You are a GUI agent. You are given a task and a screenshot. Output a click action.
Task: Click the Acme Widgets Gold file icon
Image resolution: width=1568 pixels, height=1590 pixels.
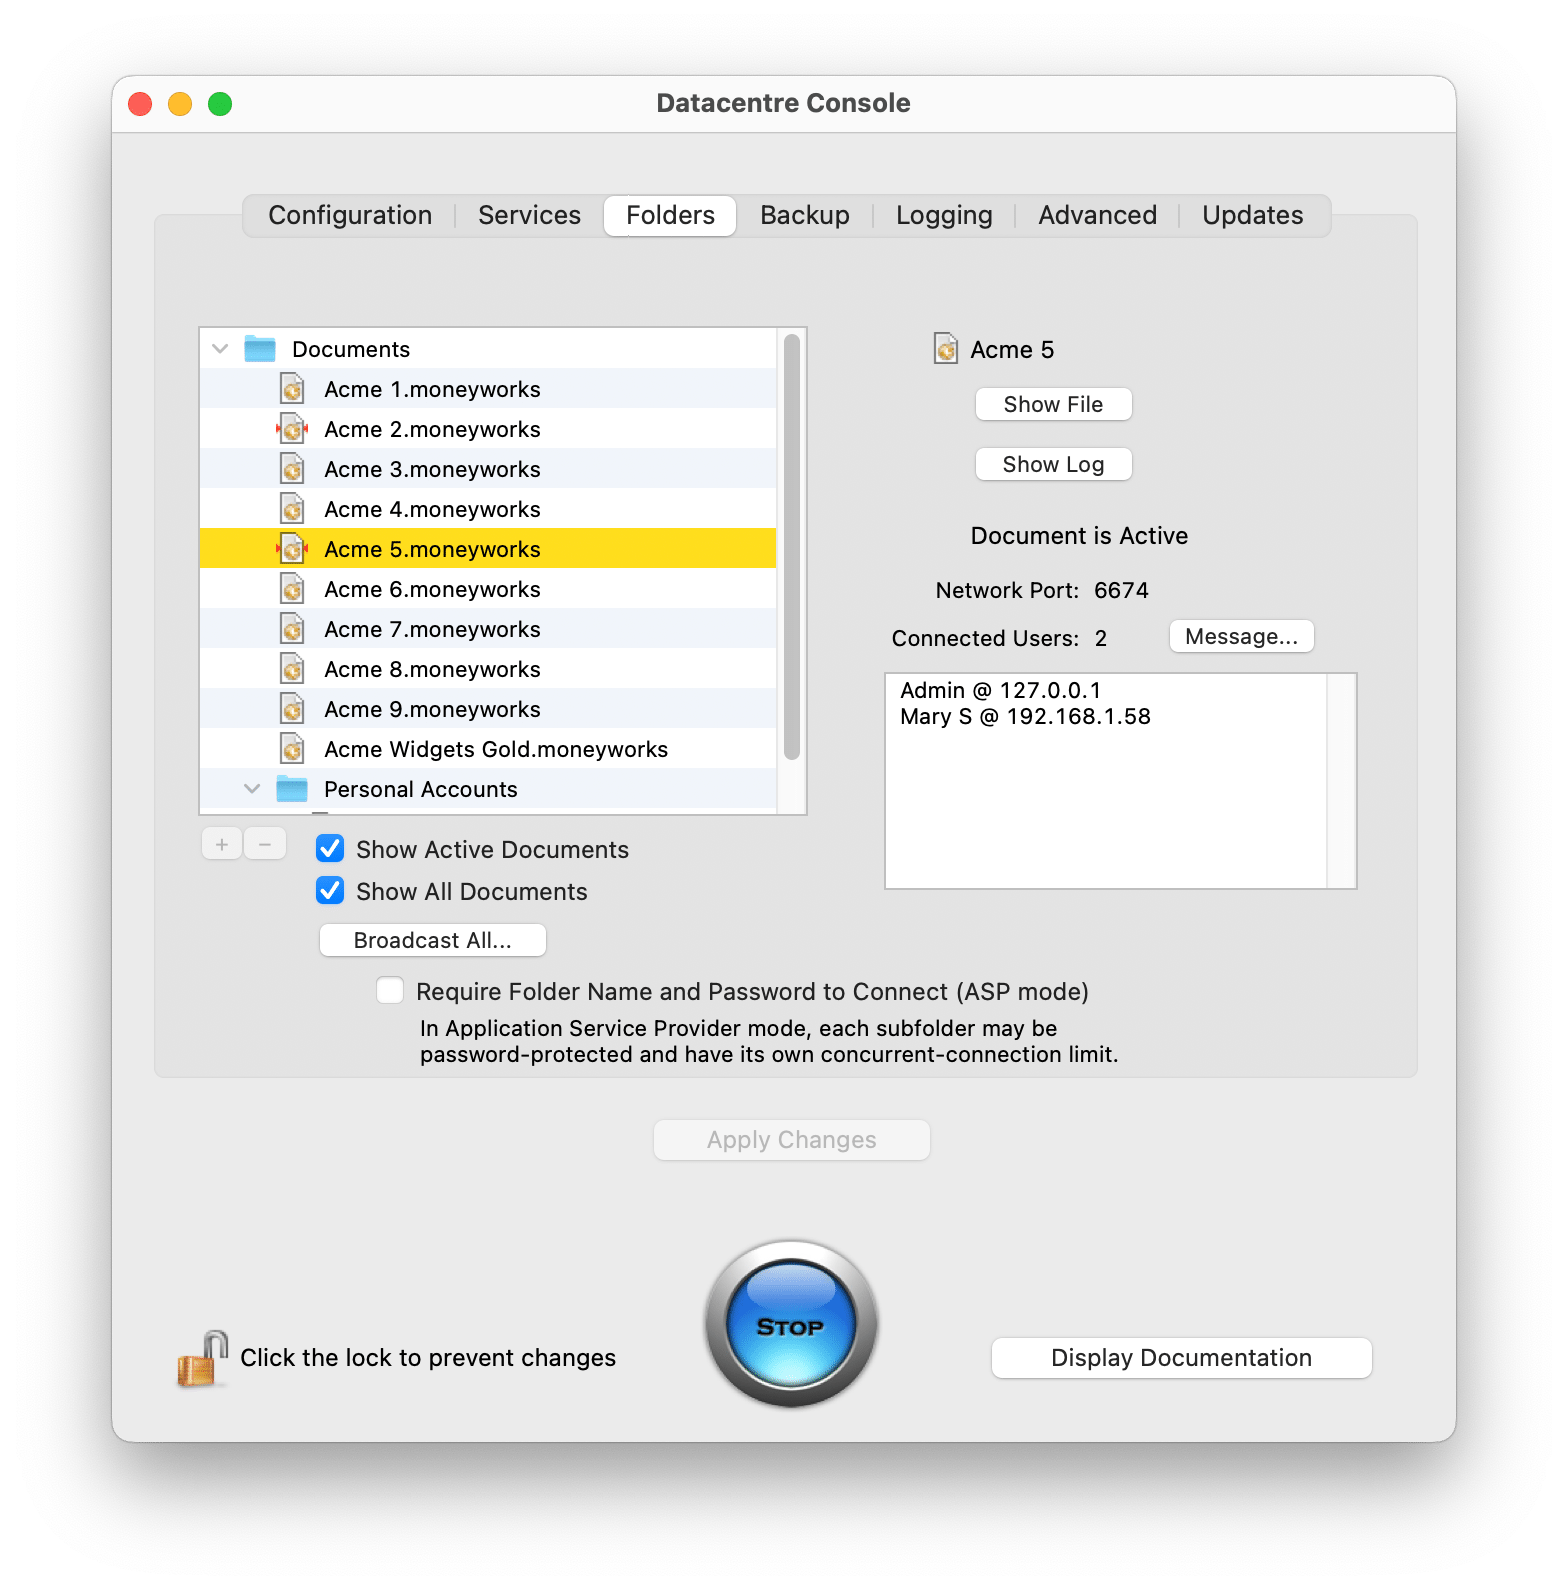pos(292,748)
